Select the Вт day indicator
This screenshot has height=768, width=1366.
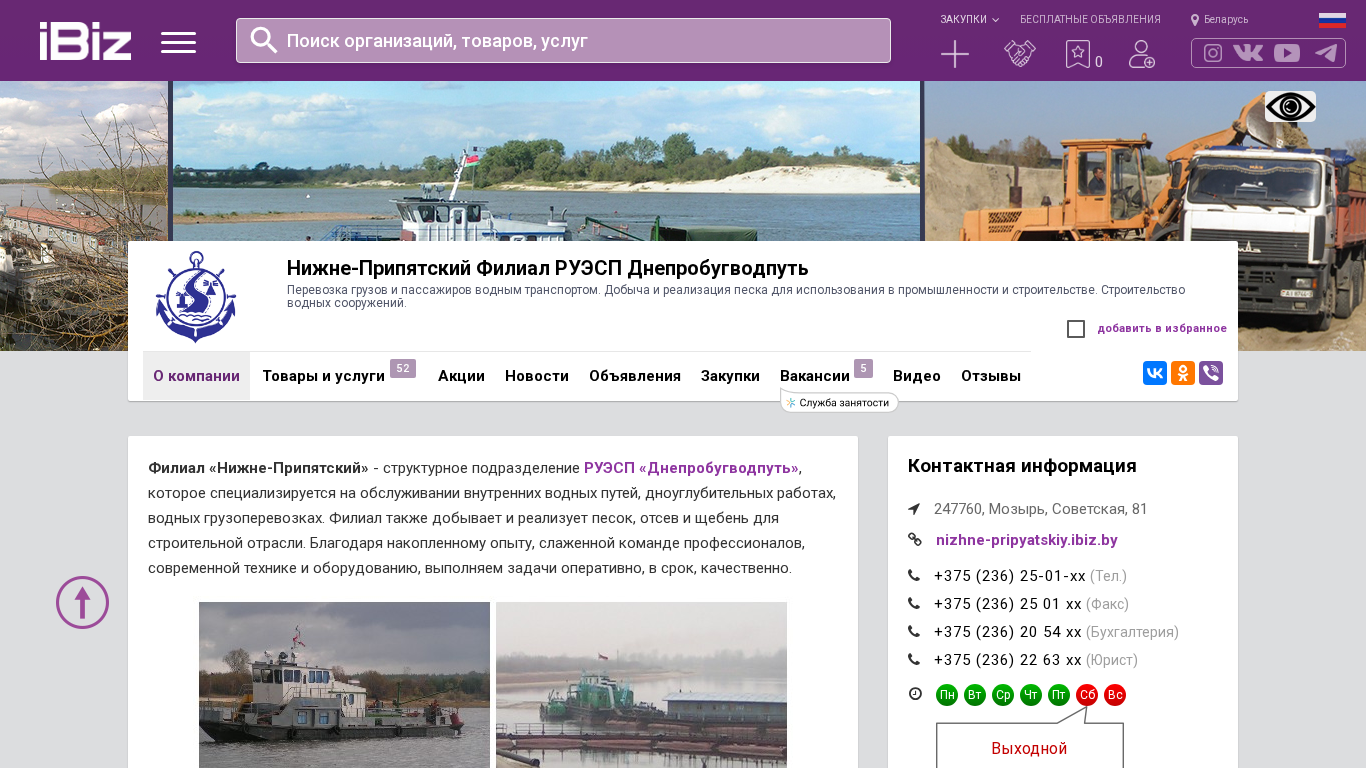pyautogui.click(x=975, y=695)
